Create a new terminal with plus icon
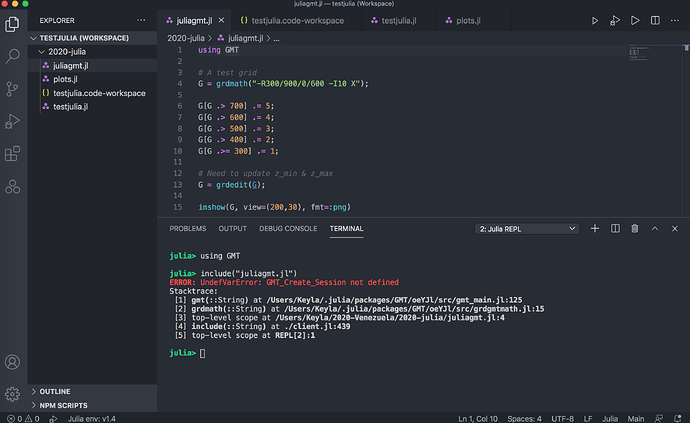The image size is (690, 423). 595,228
